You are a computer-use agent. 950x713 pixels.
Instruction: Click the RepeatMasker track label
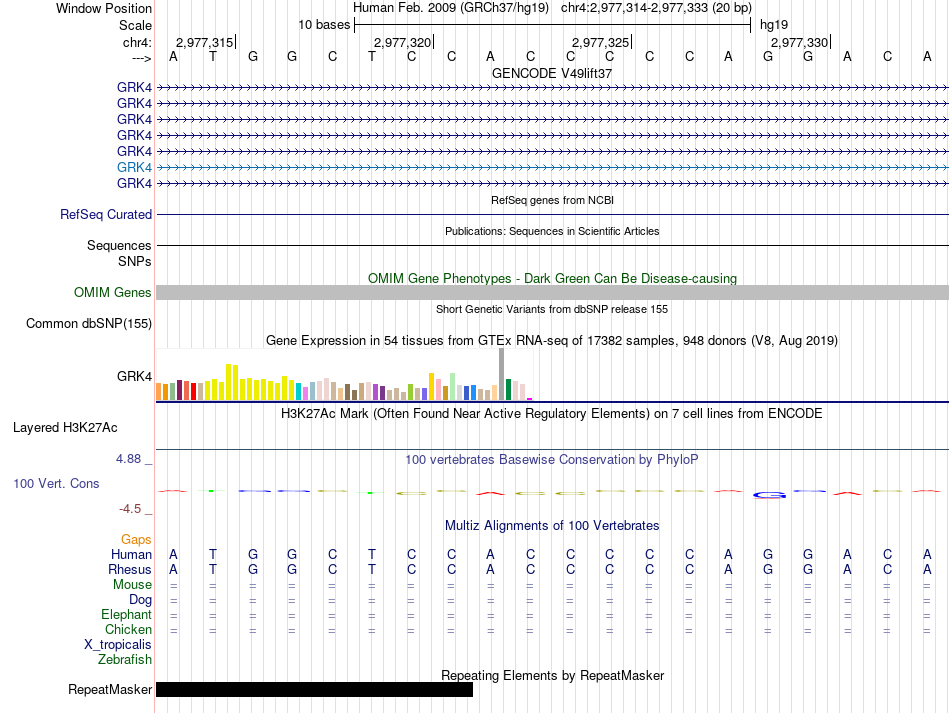(110, 689)
